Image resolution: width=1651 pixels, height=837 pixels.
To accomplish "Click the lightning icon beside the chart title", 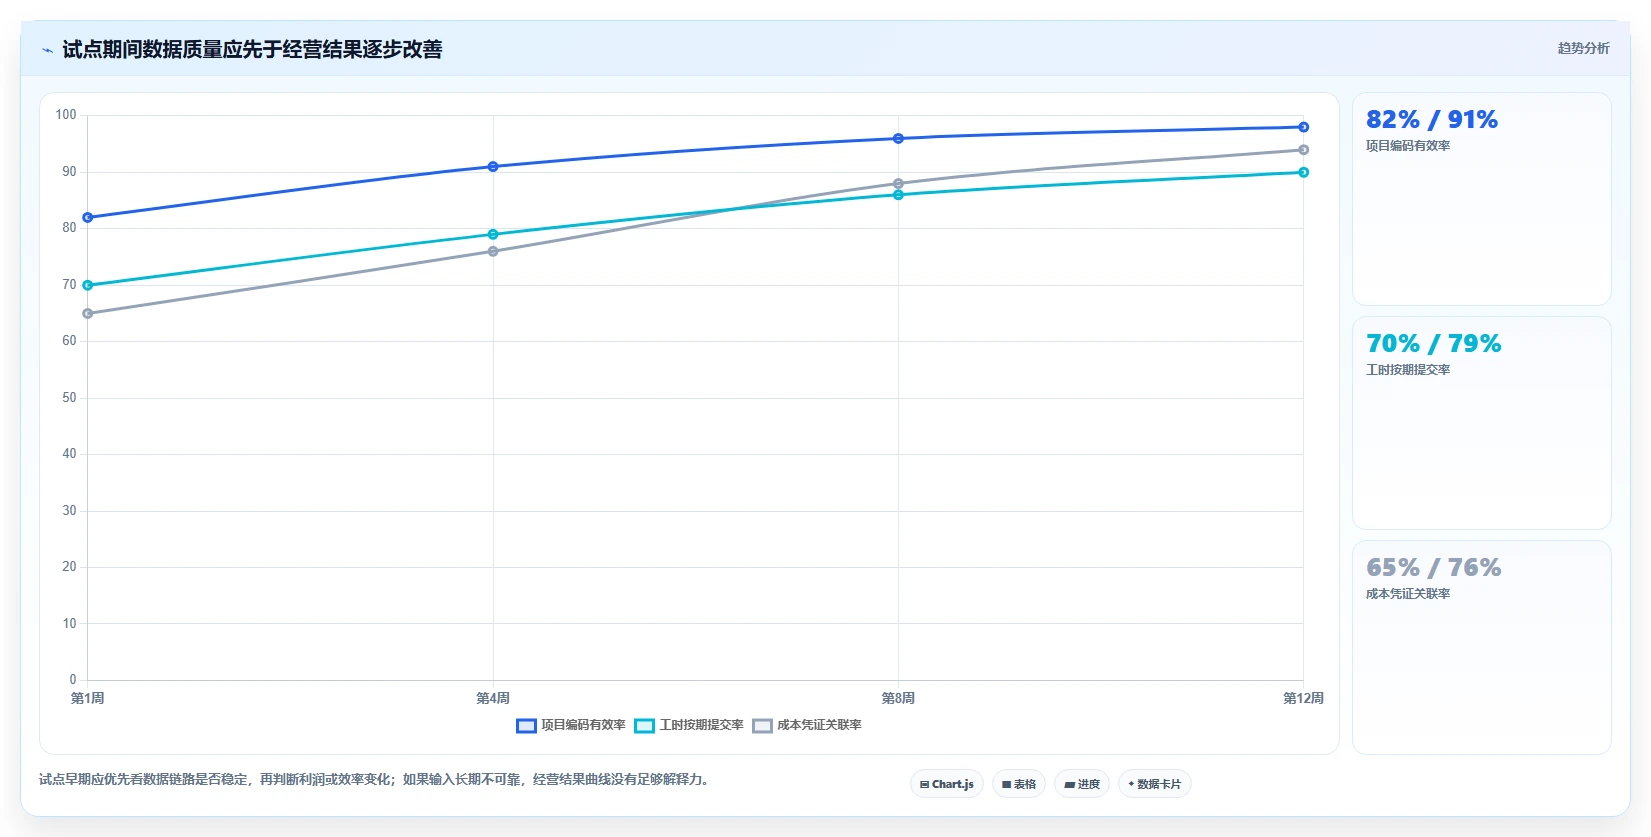I will click(x=47, y=50).
